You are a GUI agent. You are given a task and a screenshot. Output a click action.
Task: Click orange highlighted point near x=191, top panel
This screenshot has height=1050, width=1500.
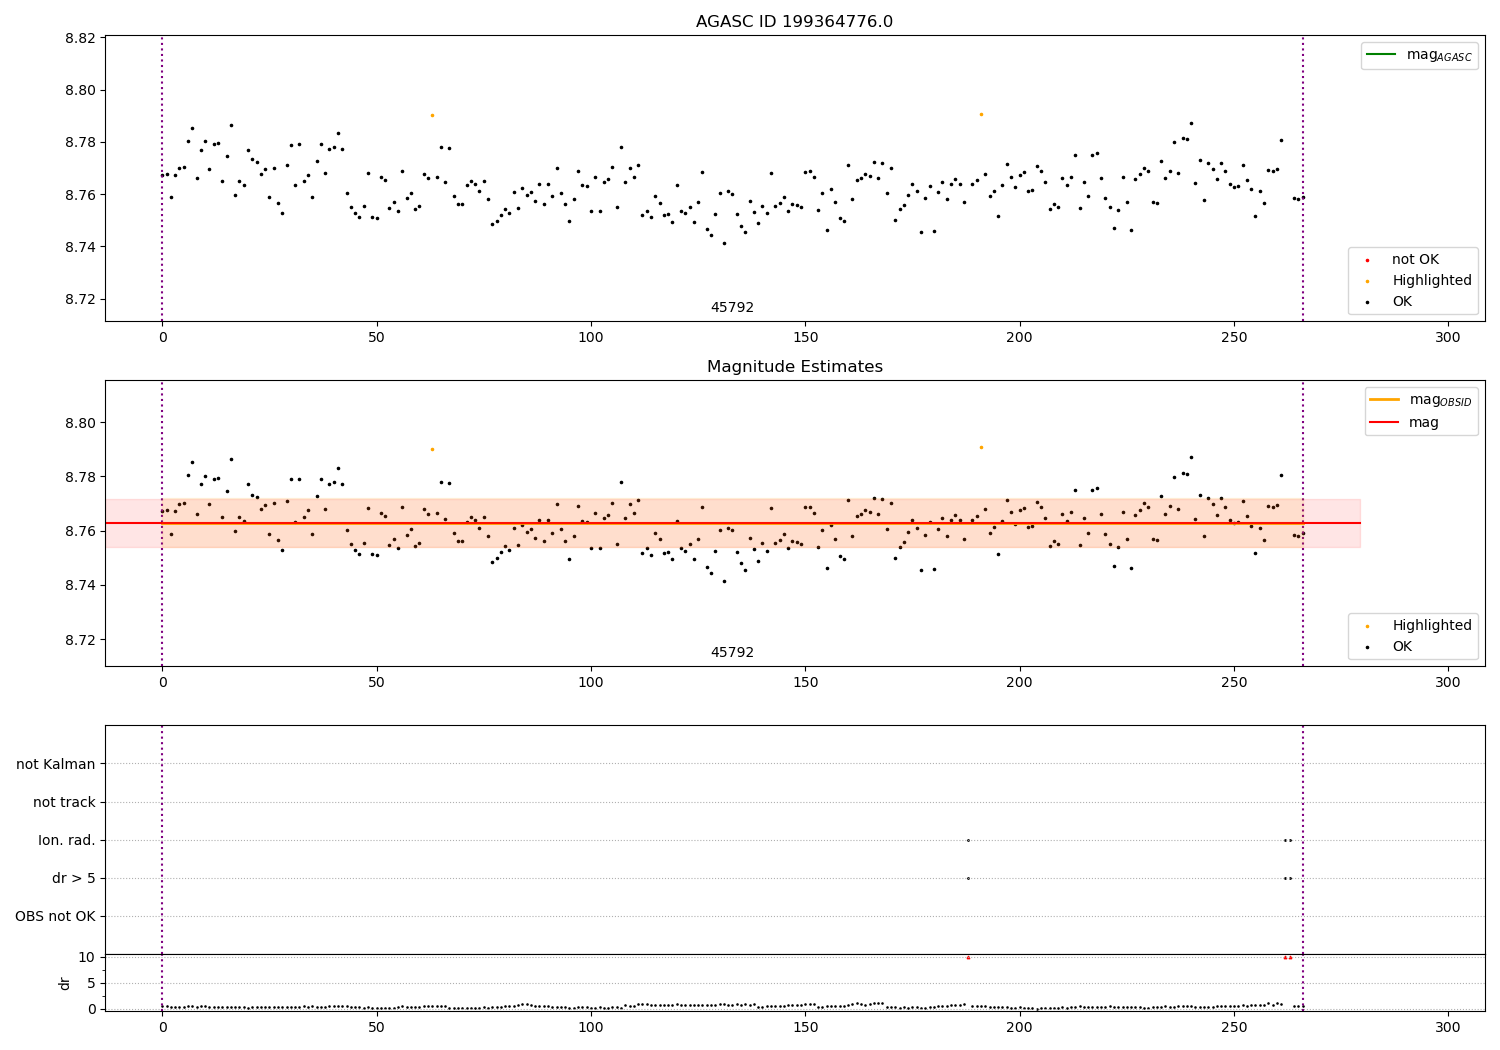pyautogui.click(x=981, y=114)
